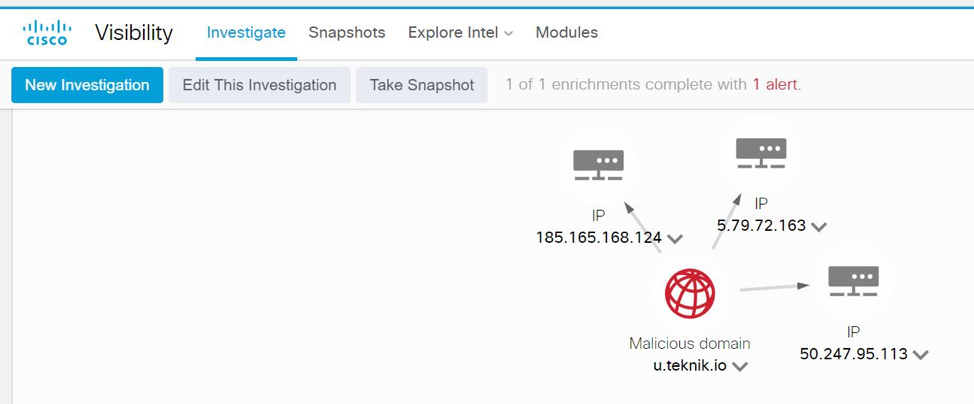Screen dimensions: 974x404
Task: Expand dropdown next to 185.165.168.124
Action: click(x=675, y=239)
